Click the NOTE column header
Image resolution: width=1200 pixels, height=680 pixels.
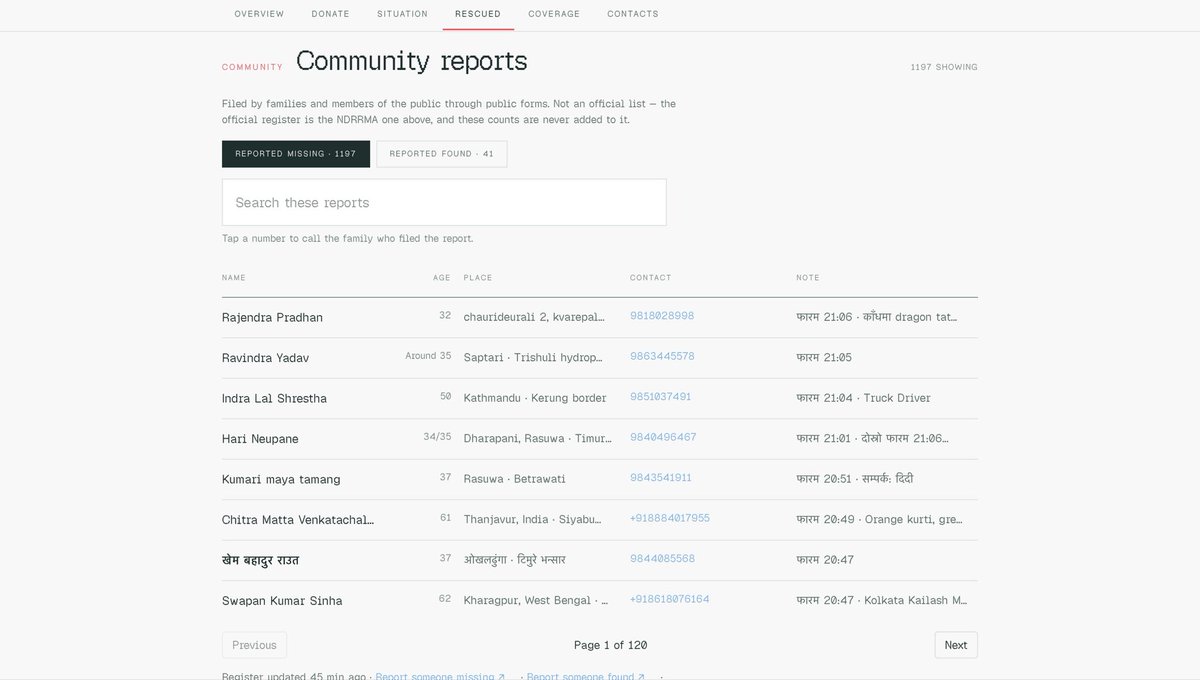click(x=808, y=278)
